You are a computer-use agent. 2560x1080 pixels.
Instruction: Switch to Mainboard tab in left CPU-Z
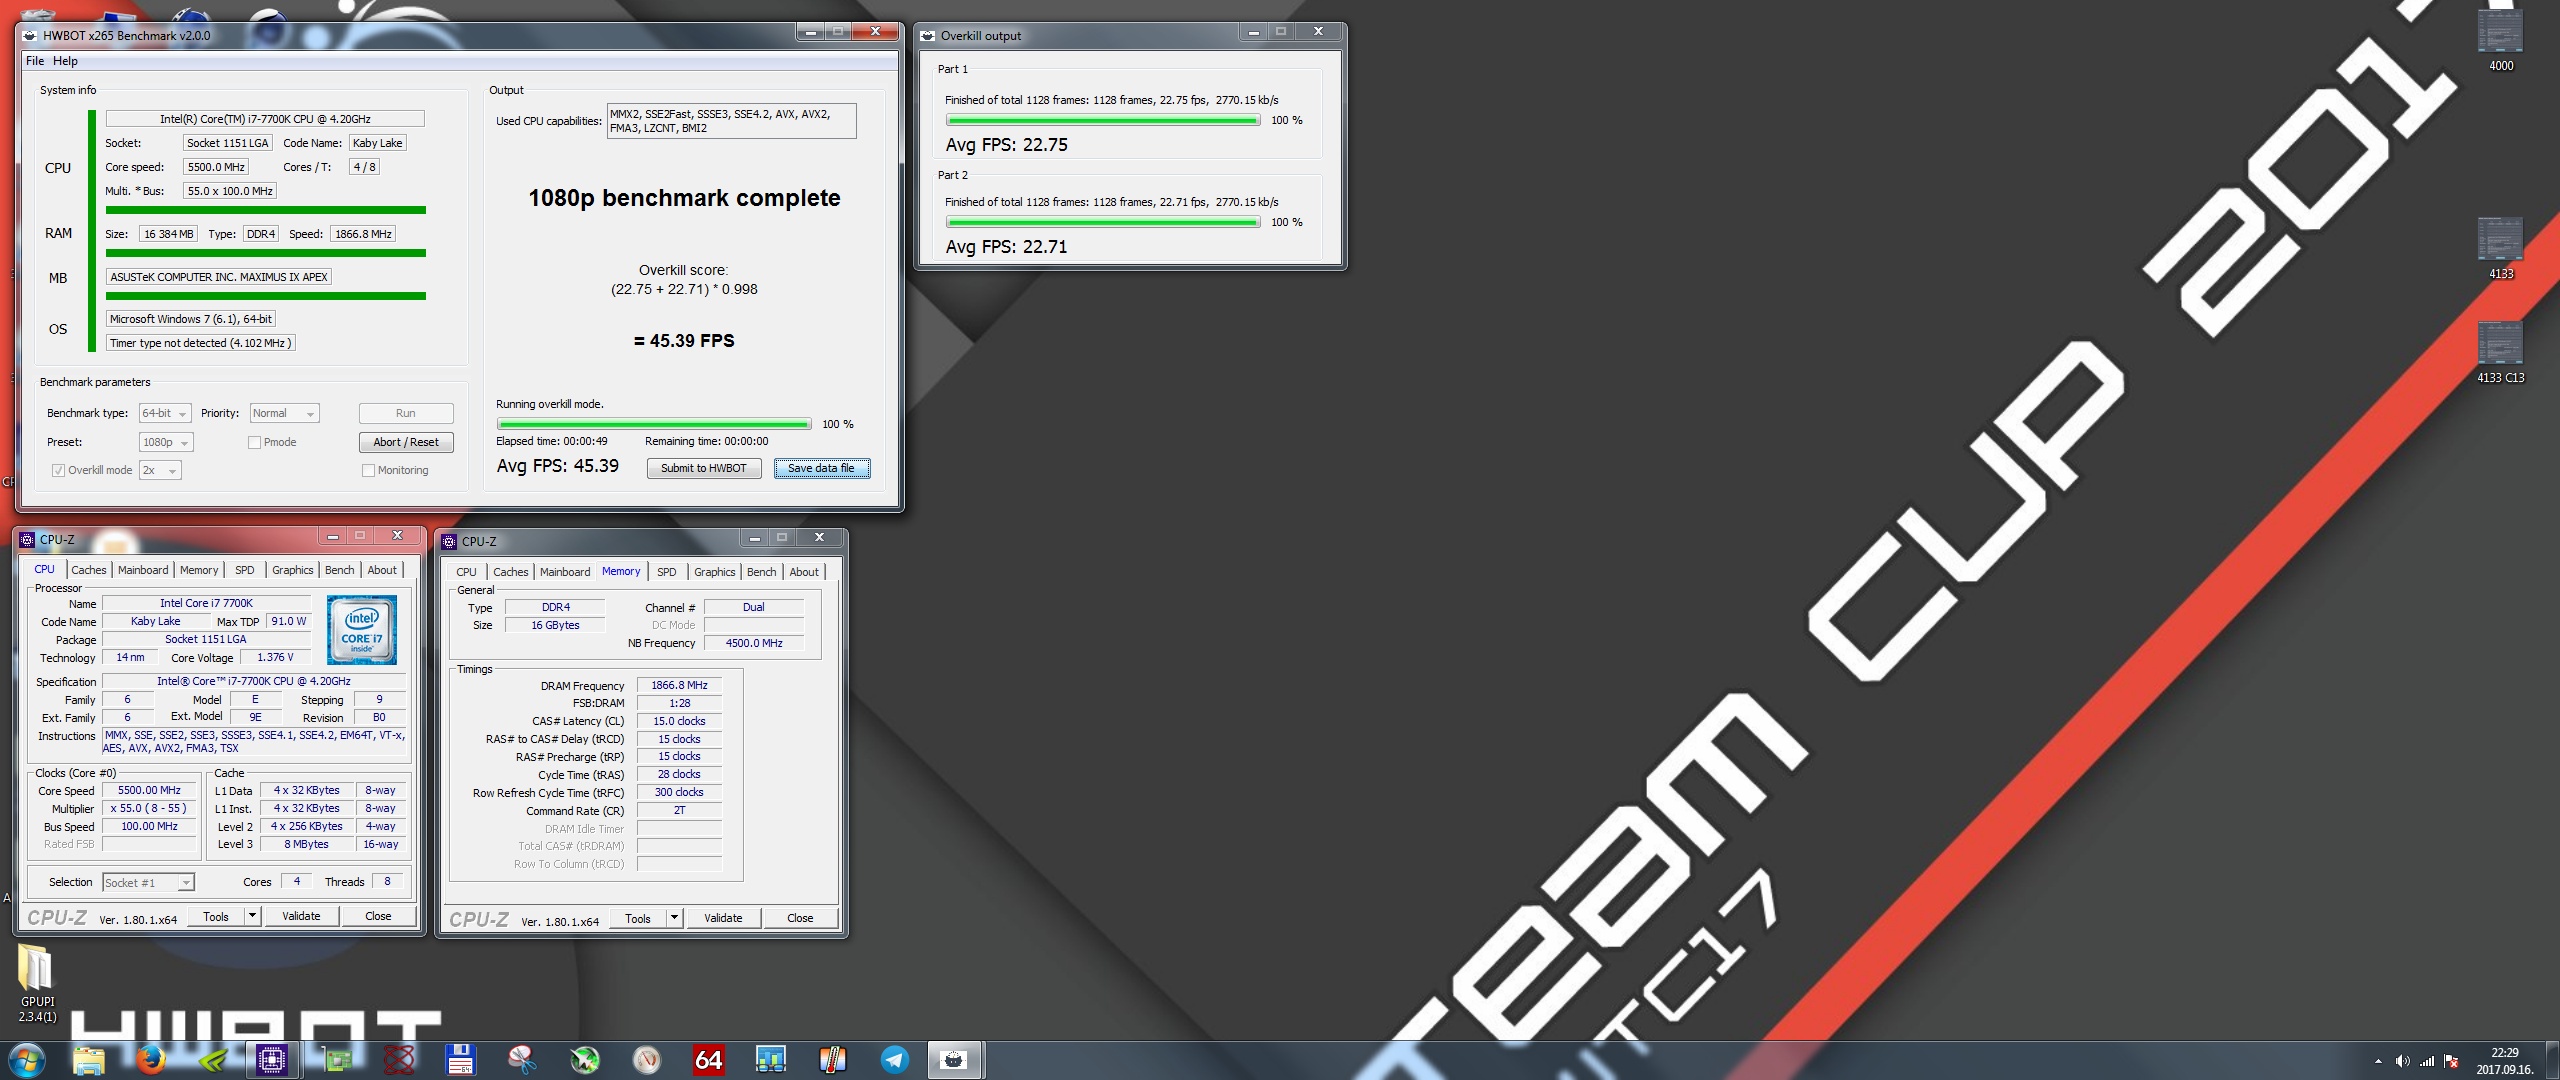(143, 570)
